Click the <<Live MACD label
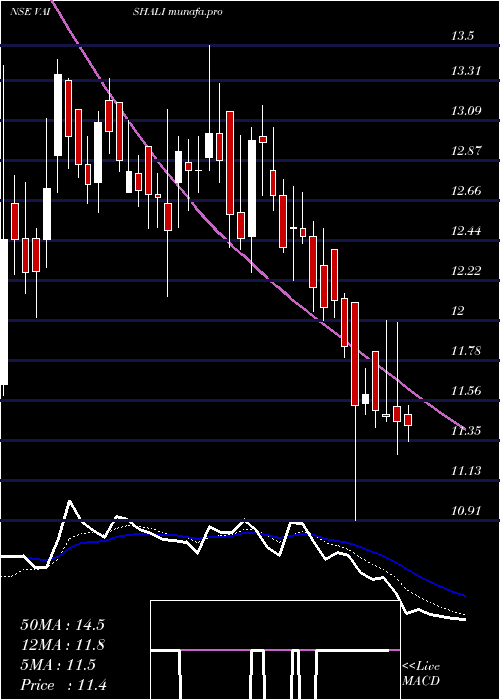Viewport: 500px width, 700px height. (x=421, y=674)
